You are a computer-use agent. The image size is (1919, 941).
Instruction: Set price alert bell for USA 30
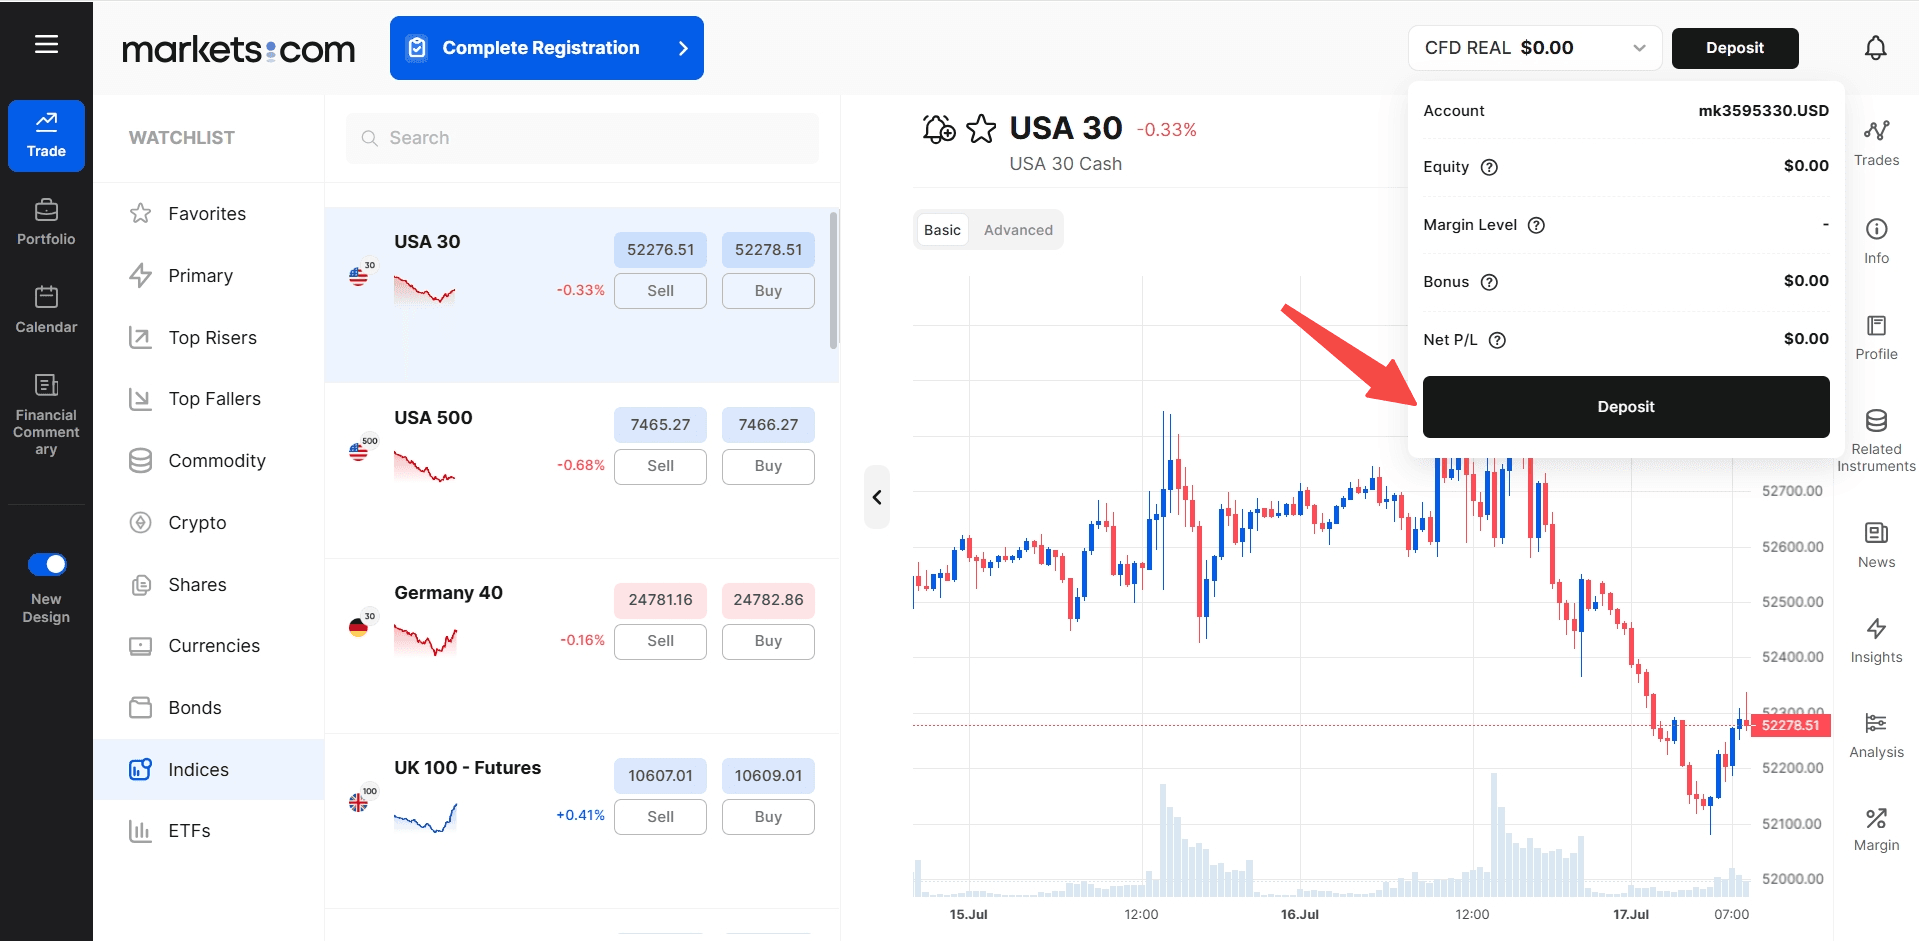(x=938, y=129)
